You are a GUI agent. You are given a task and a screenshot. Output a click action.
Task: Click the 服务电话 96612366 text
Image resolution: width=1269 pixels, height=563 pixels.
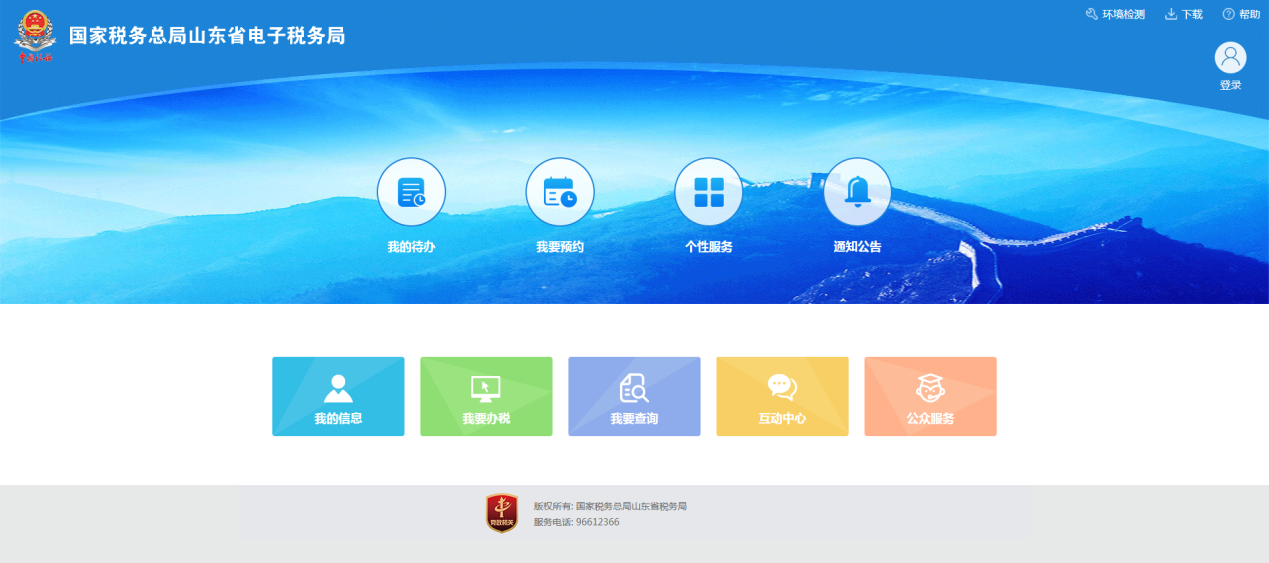click(x=576, y=522)
